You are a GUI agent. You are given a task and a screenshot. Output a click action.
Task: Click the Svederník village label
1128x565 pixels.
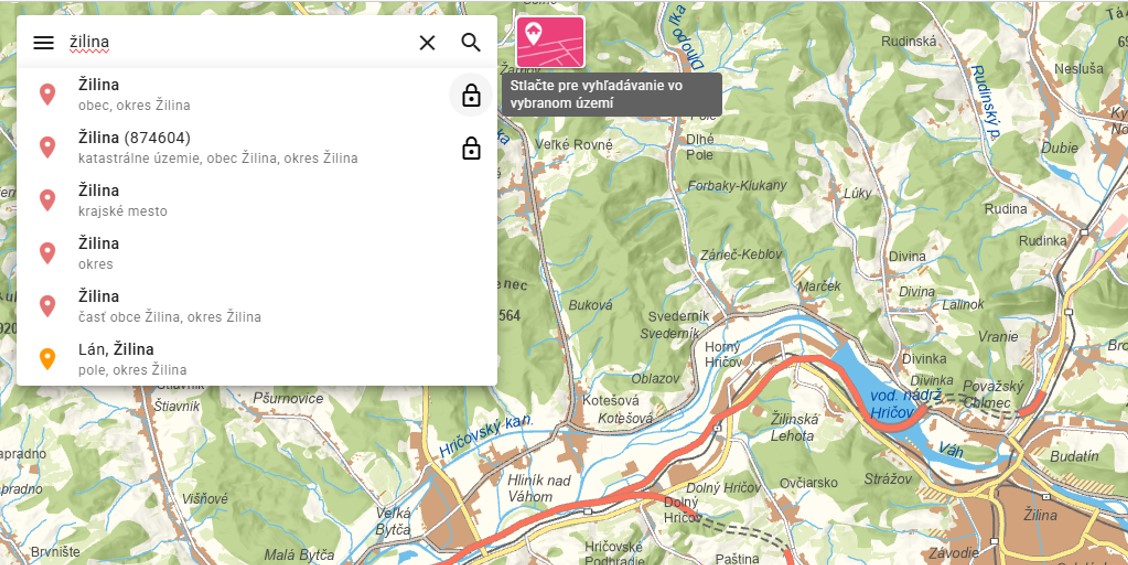click(677, 315)
